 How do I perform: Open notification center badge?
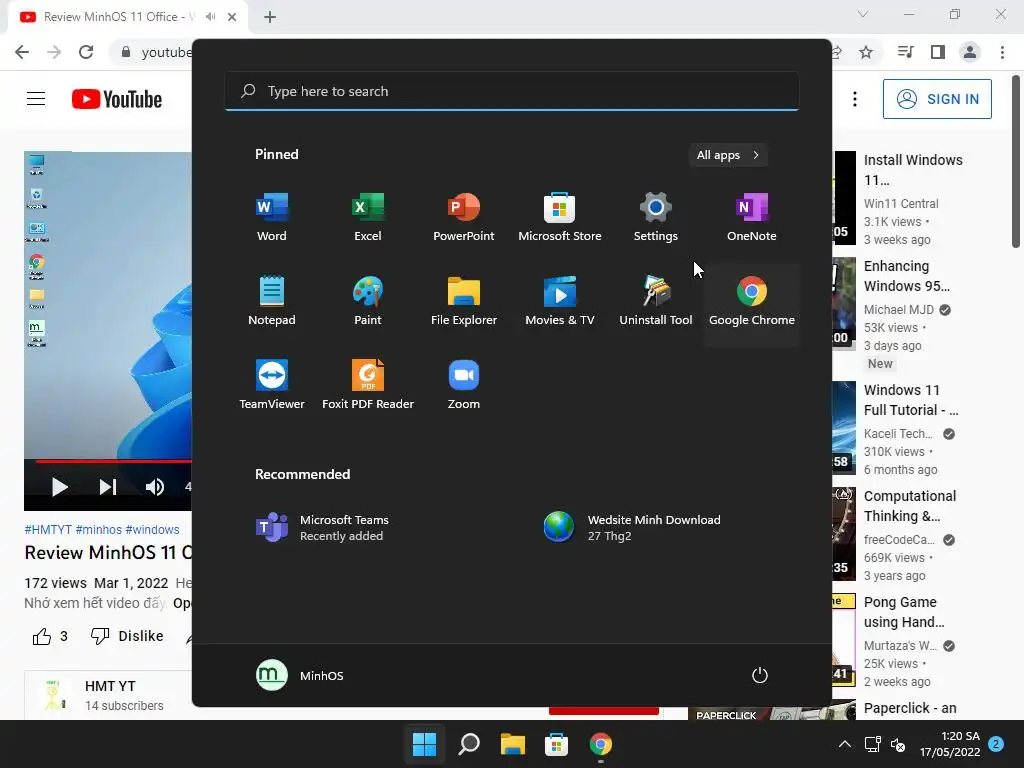click(x=996, y=743)
